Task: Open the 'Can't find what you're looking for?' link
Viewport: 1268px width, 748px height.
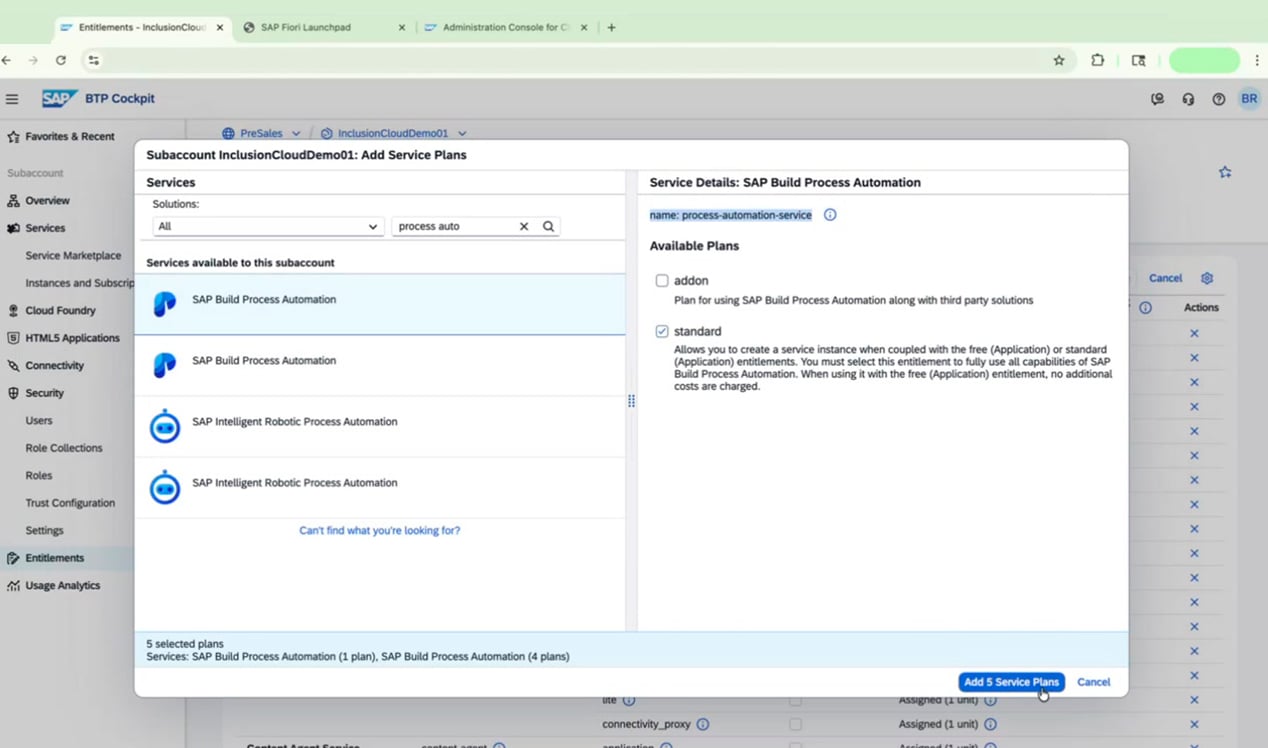Action: (380, 531)
